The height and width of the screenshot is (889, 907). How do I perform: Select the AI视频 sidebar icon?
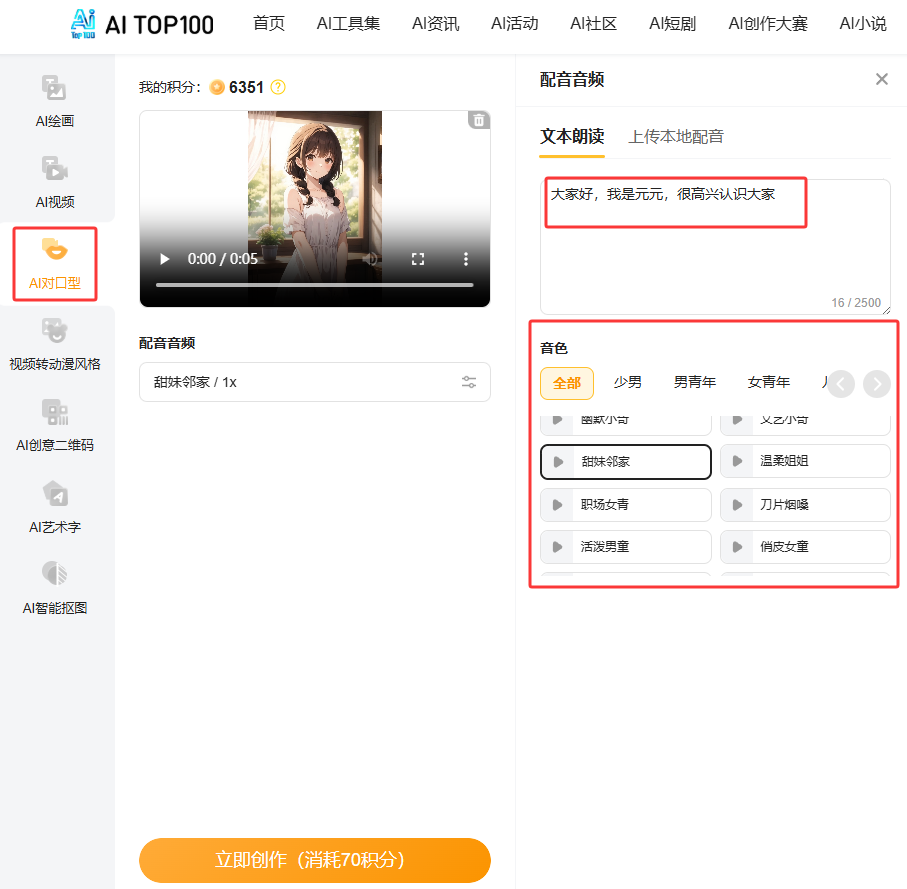coord(54,182)
